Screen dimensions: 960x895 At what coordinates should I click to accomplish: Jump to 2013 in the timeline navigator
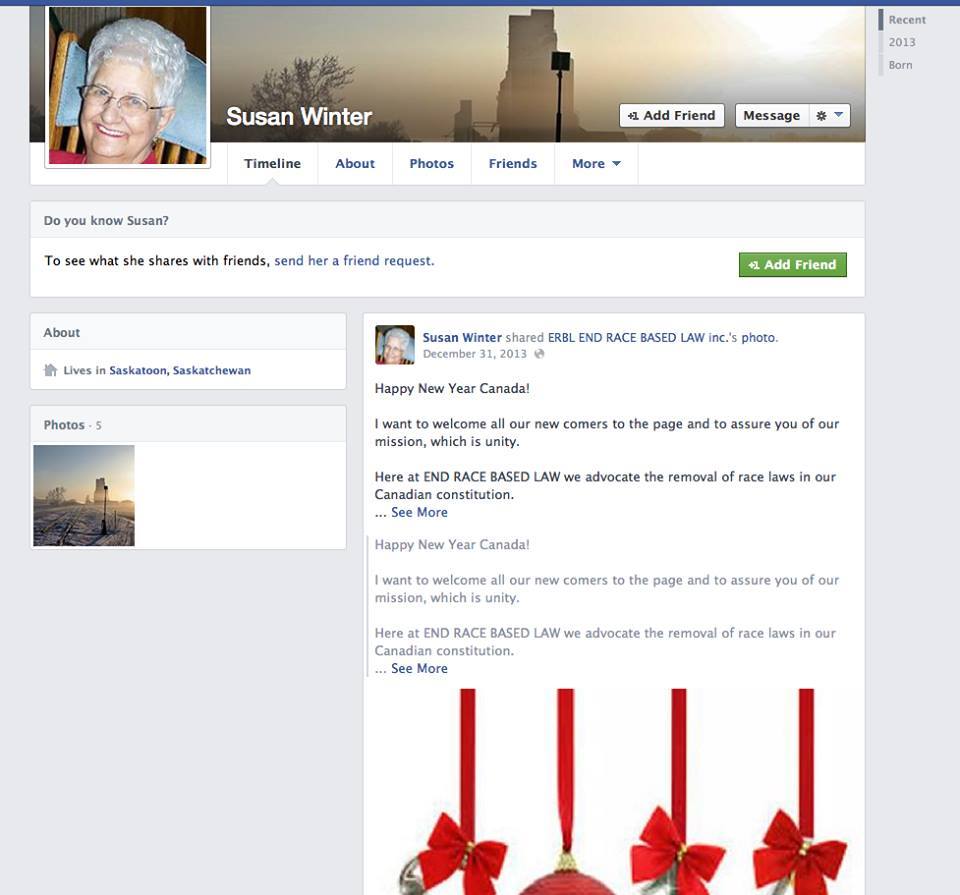[902, 42]
